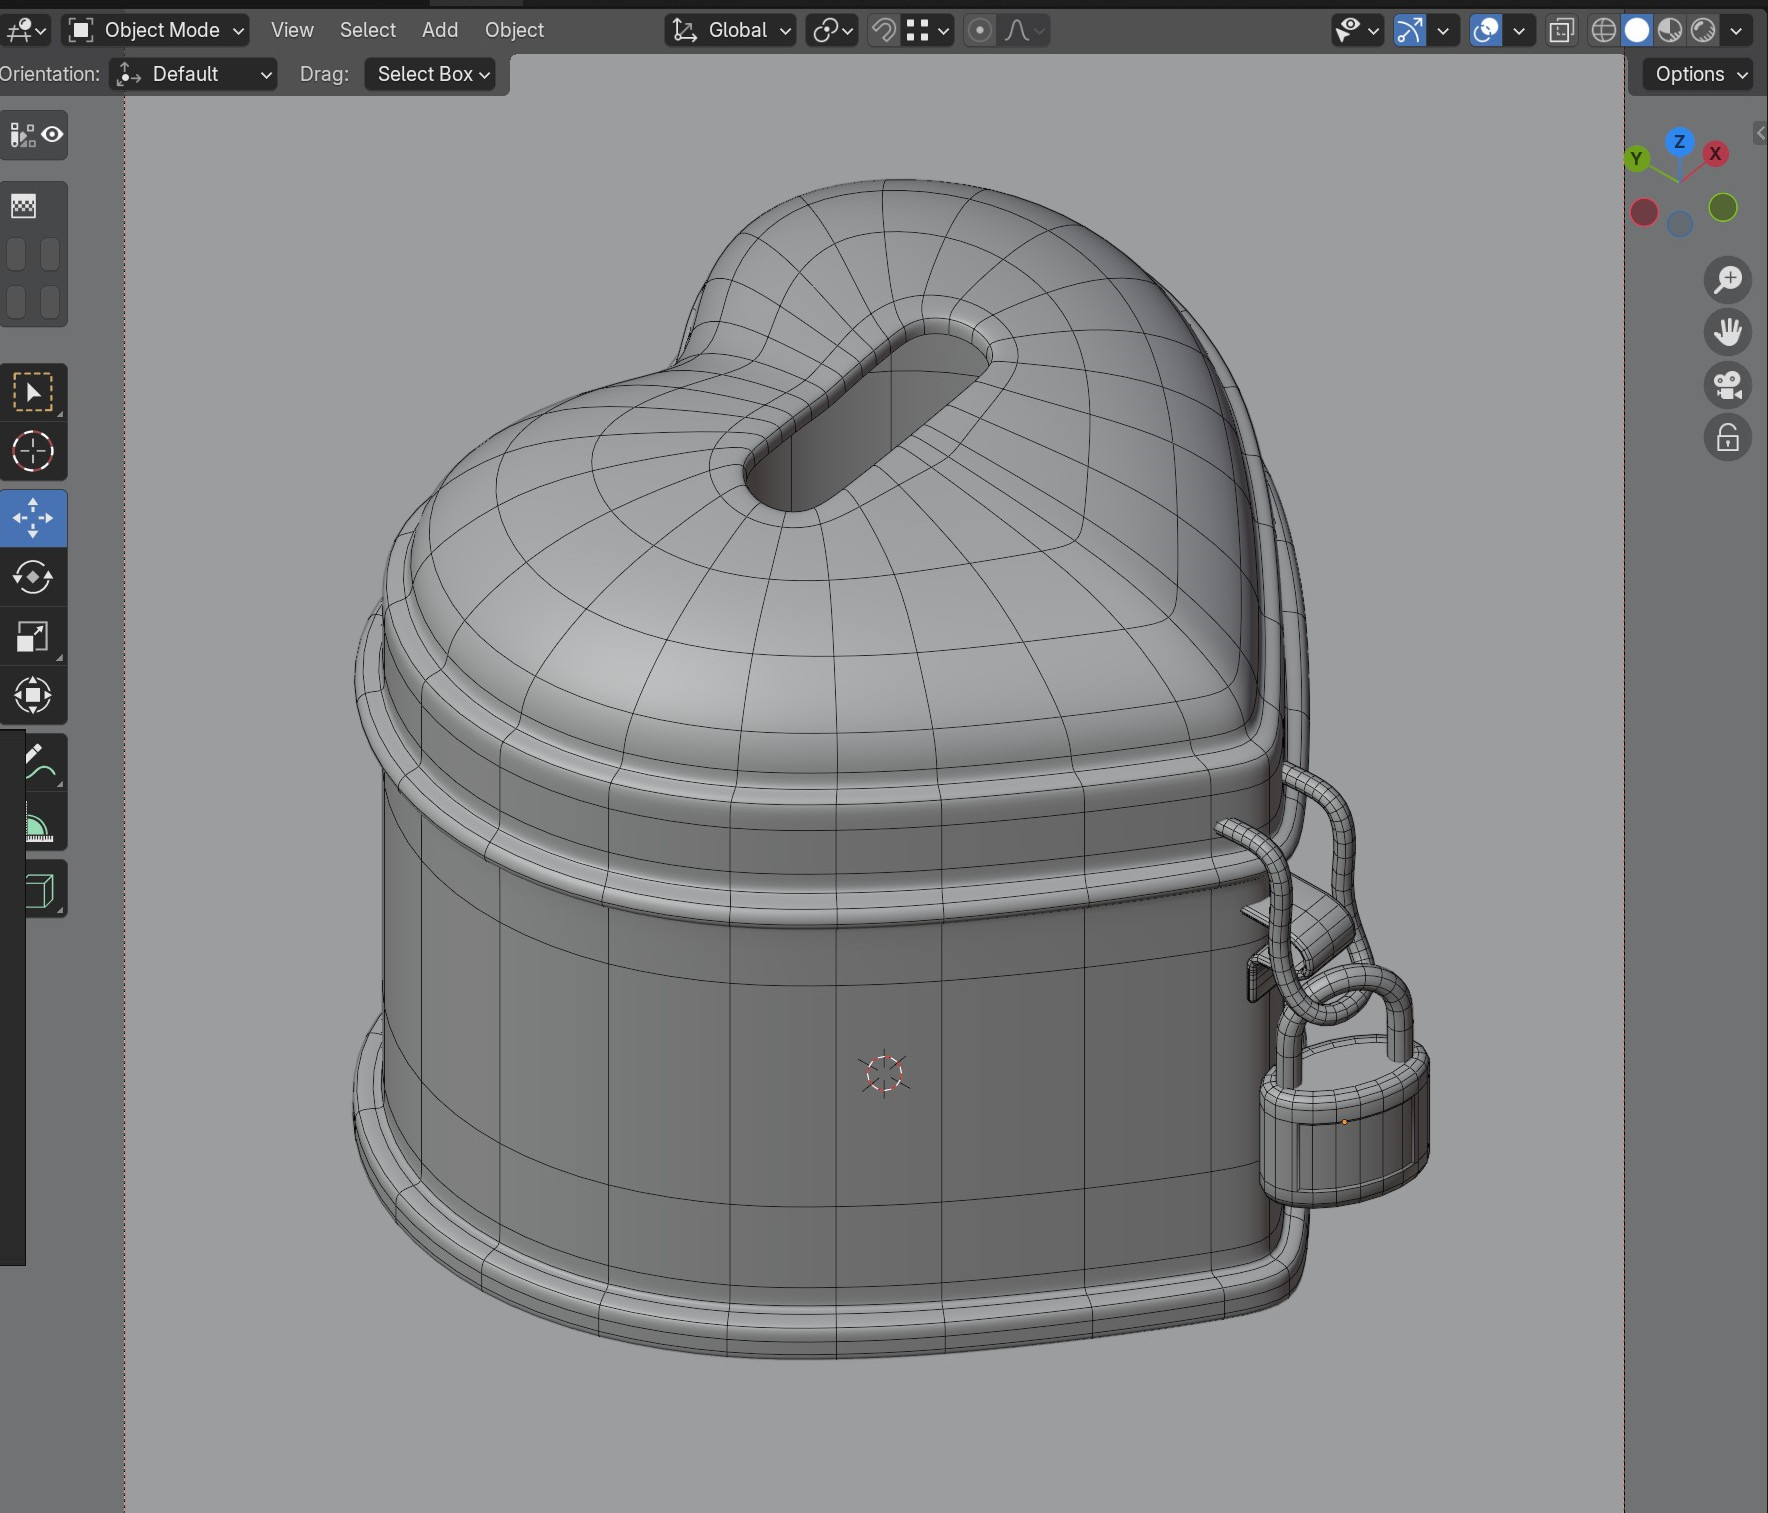Toggle the camera view button
Viewport: 1768px width, 1513px height.
[x=1728, y=385]
